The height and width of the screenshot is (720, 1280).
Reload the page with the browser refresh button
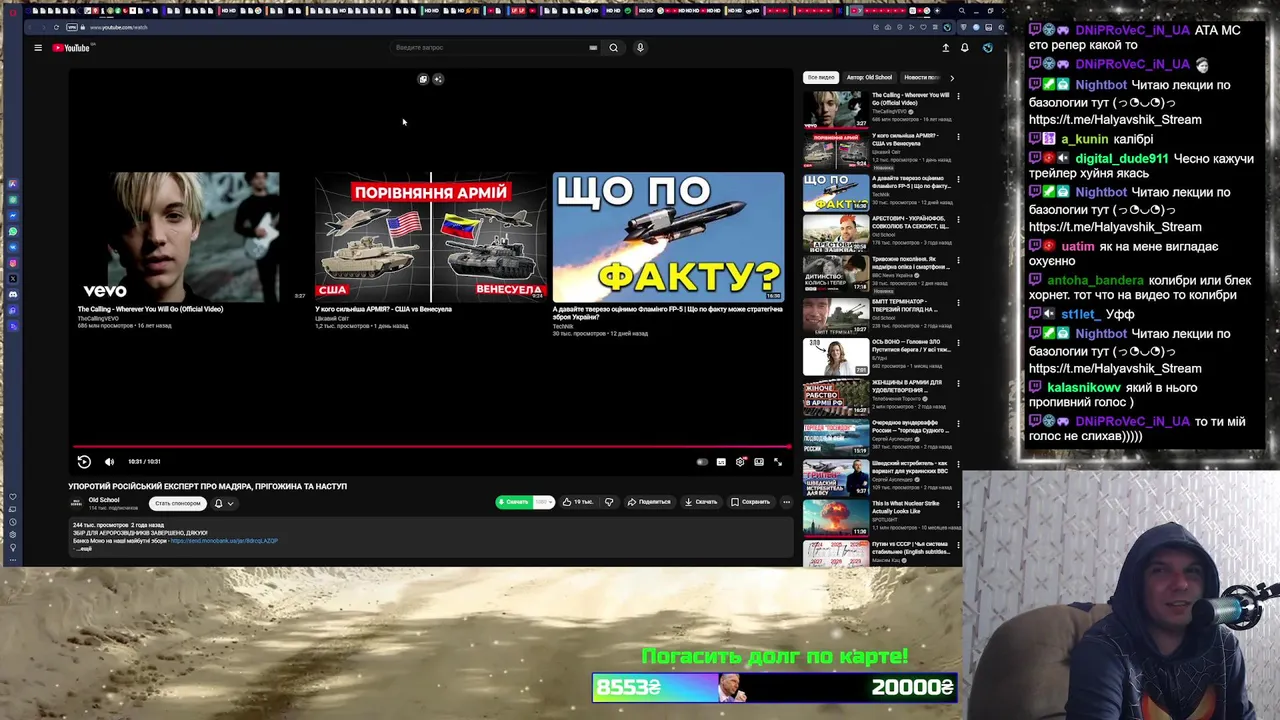pos(57,27)
